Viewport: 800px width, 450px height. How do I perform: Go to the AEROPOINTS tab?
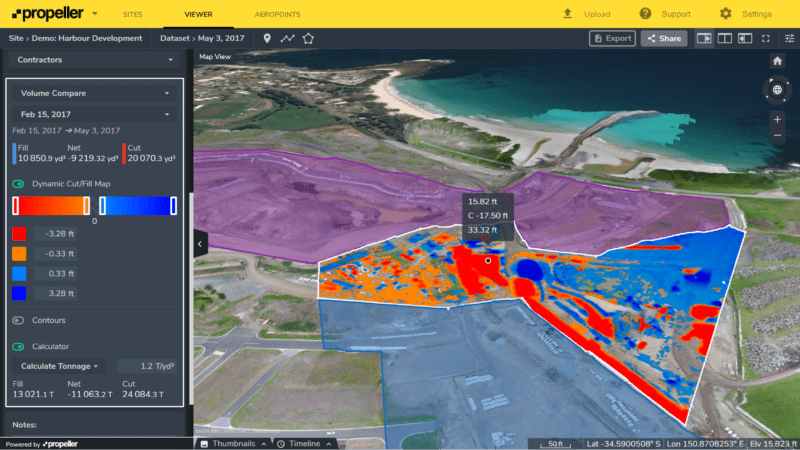tap(278, 14)
